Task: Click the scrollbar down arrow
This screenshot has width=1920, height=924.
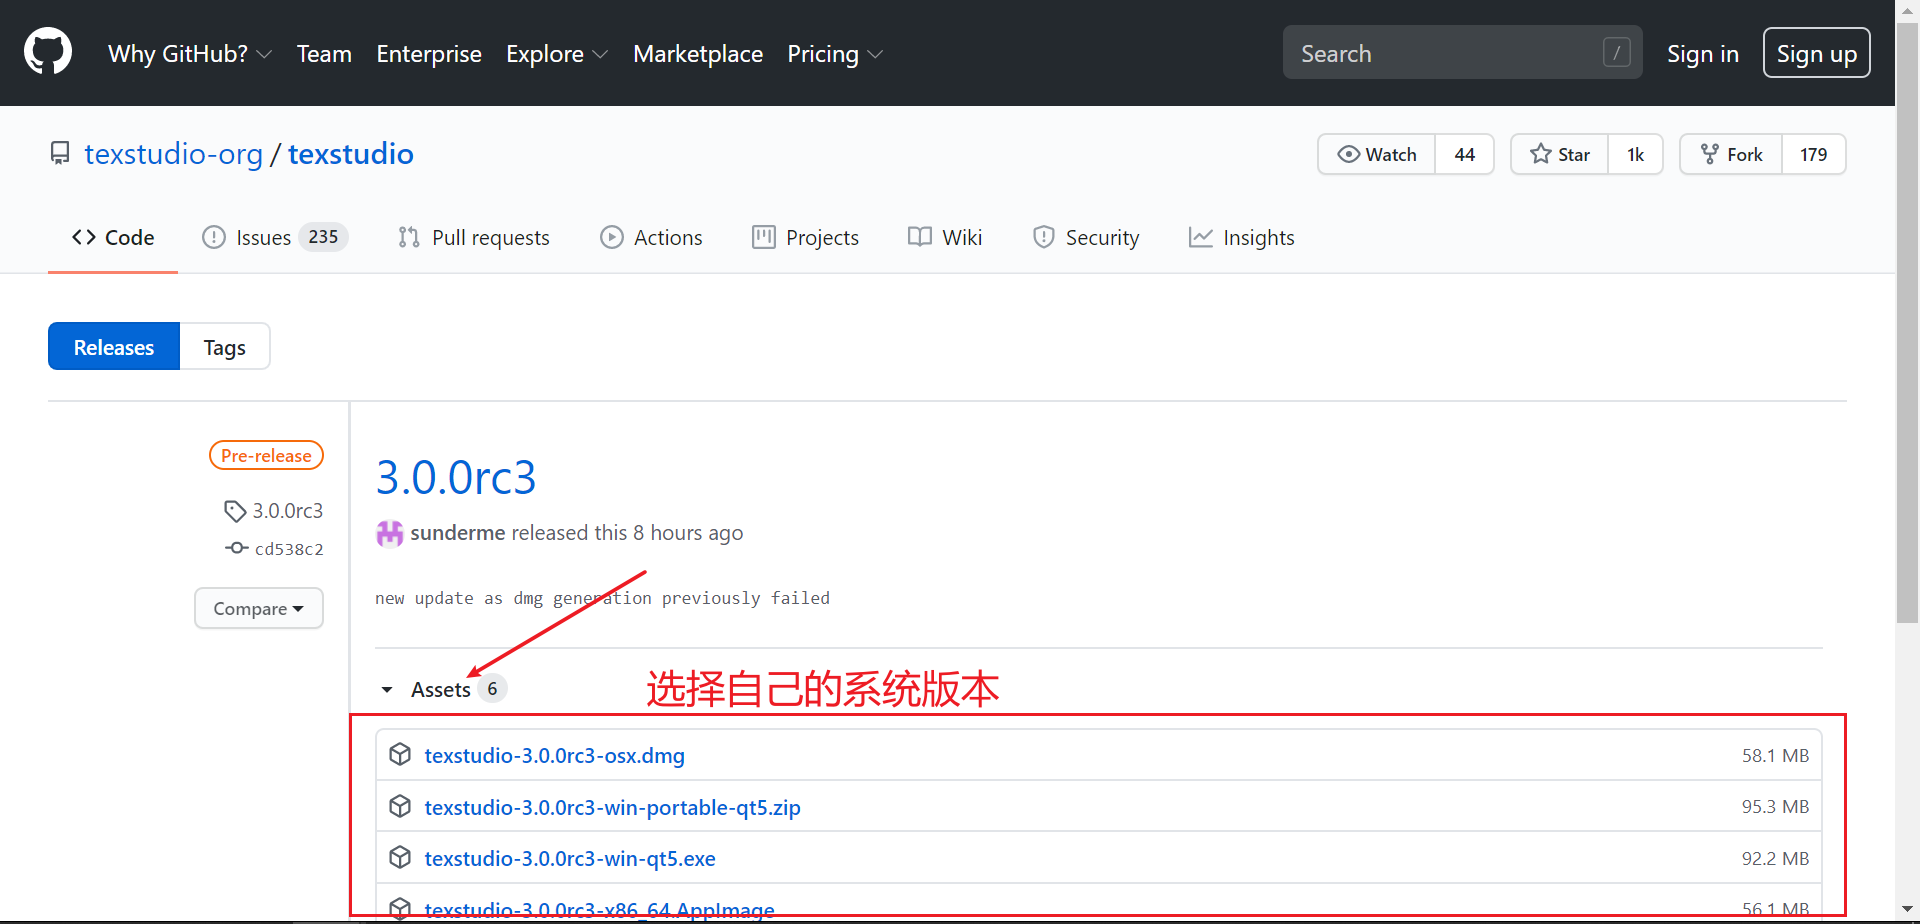Action: coord(1908,909)
